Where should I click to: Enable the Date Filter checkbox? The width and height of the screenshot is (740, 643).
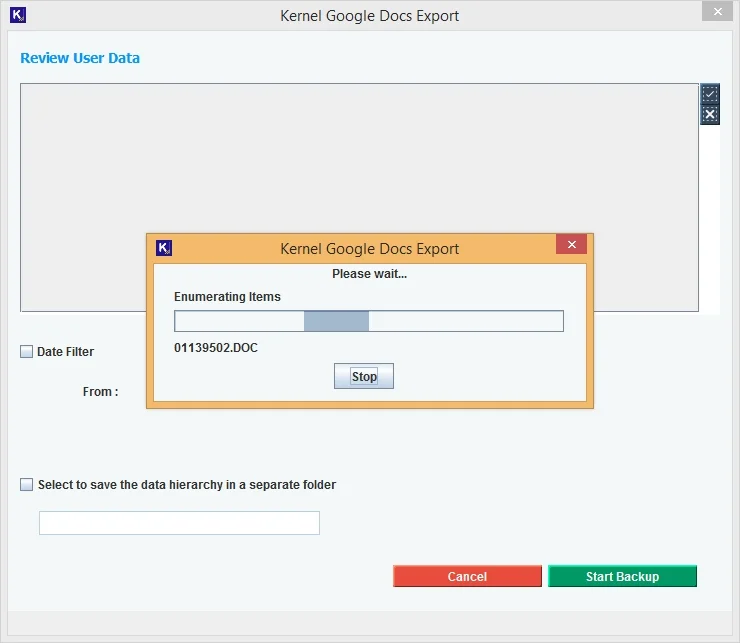[x=26, y=351]
